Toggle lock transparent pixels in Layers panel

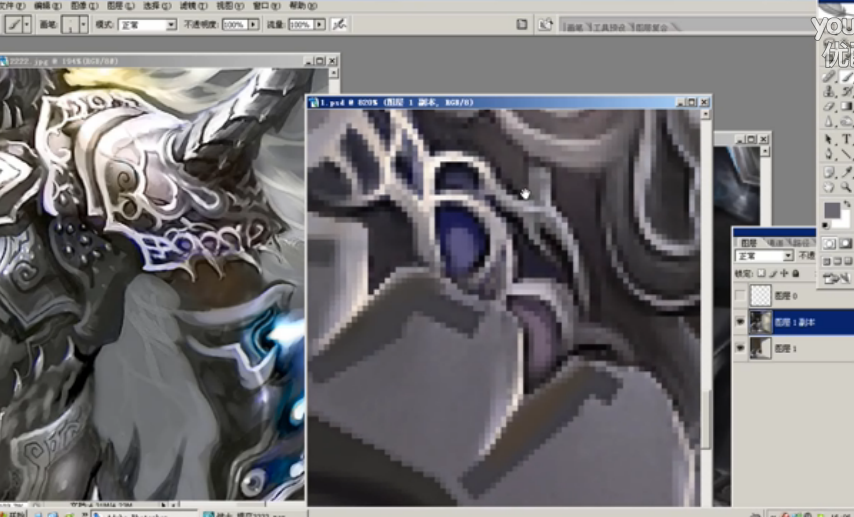[x=761, y=272]
